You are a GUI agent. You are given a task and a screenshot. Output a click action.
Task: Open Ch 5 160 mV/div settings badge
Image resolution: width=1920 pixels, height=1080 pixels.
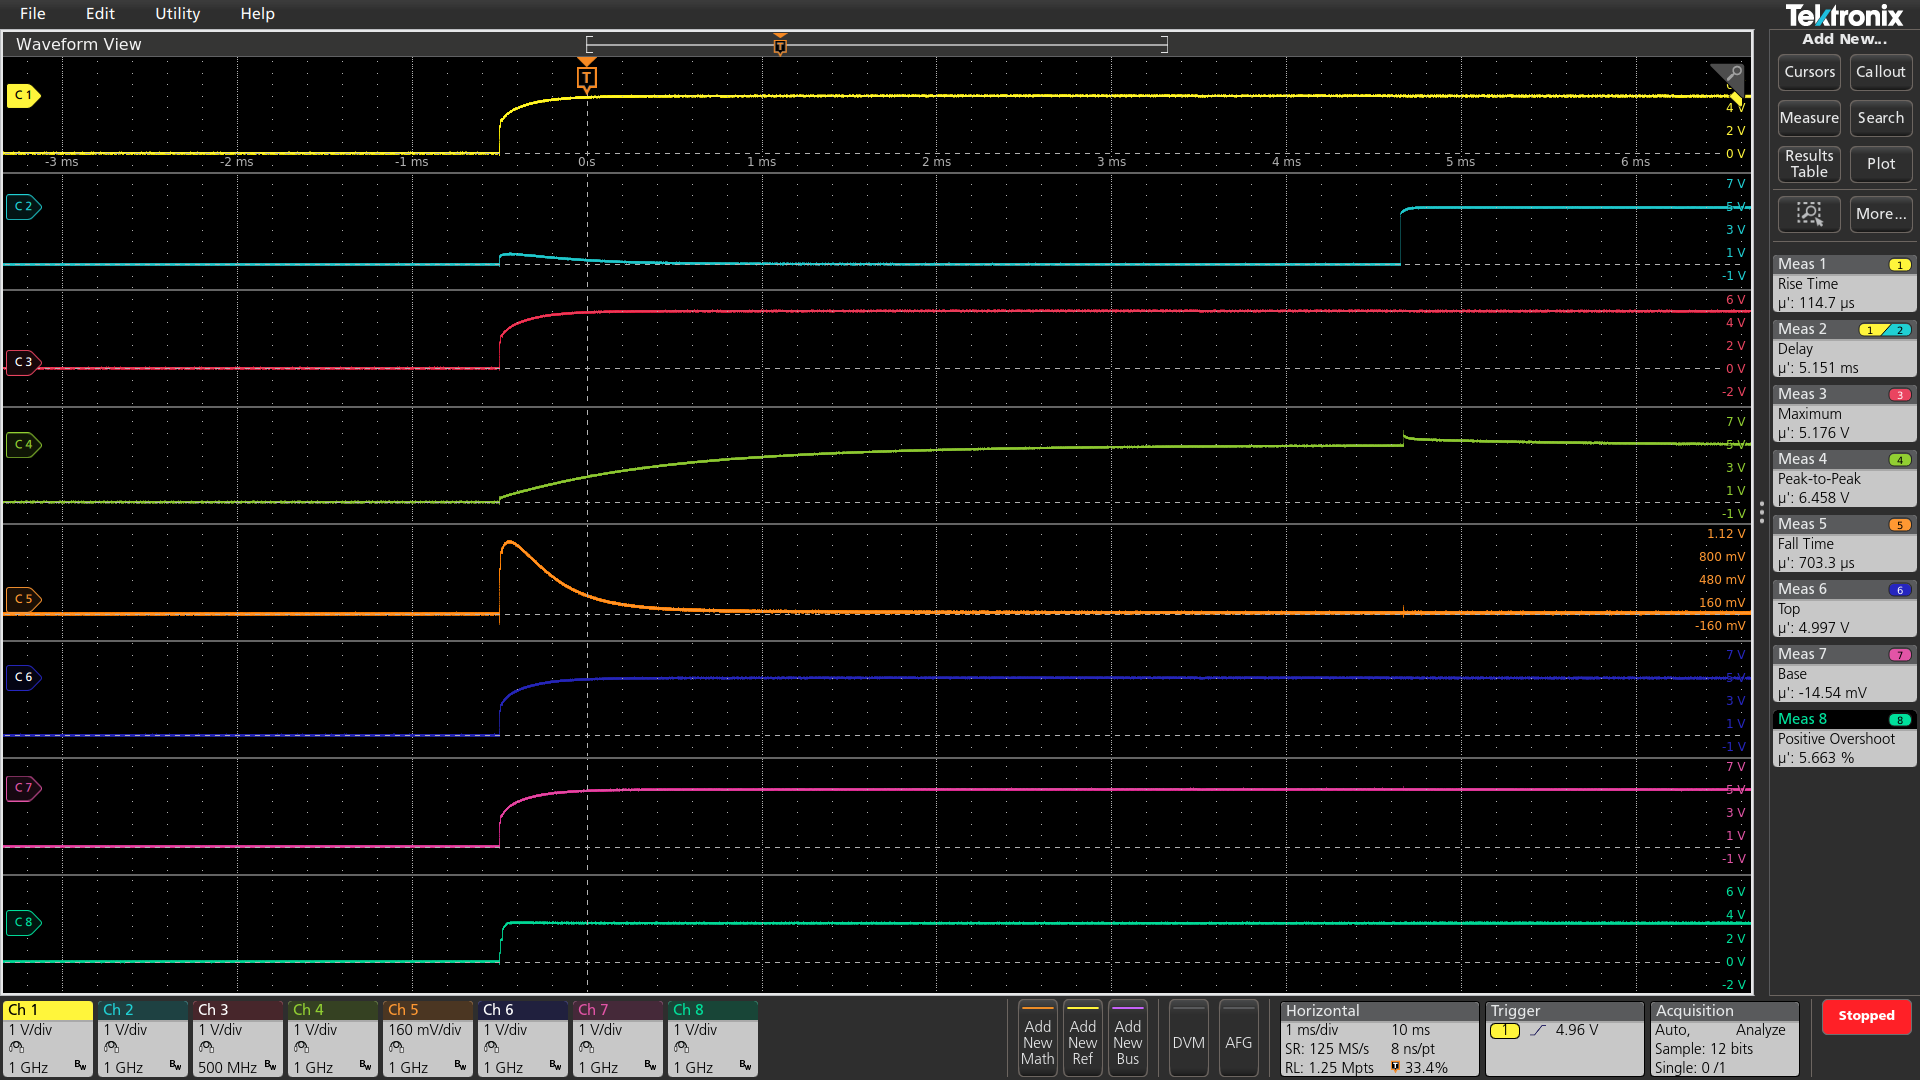point(427,1038)
